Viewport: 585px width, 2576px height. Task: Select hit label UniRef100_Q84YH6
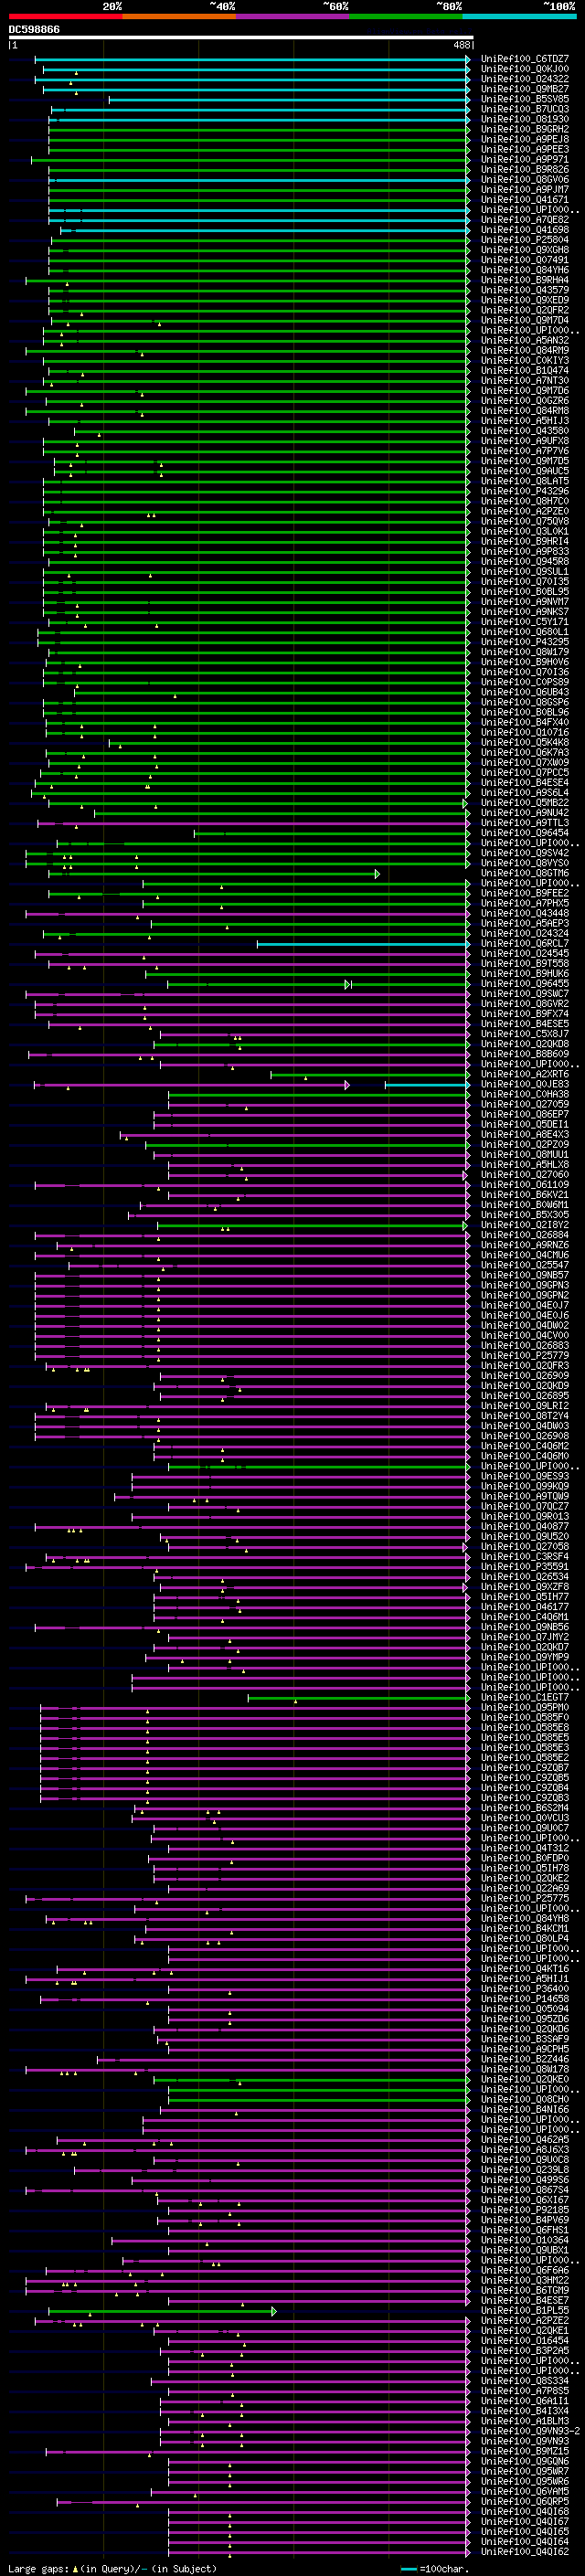coord(525,270)
